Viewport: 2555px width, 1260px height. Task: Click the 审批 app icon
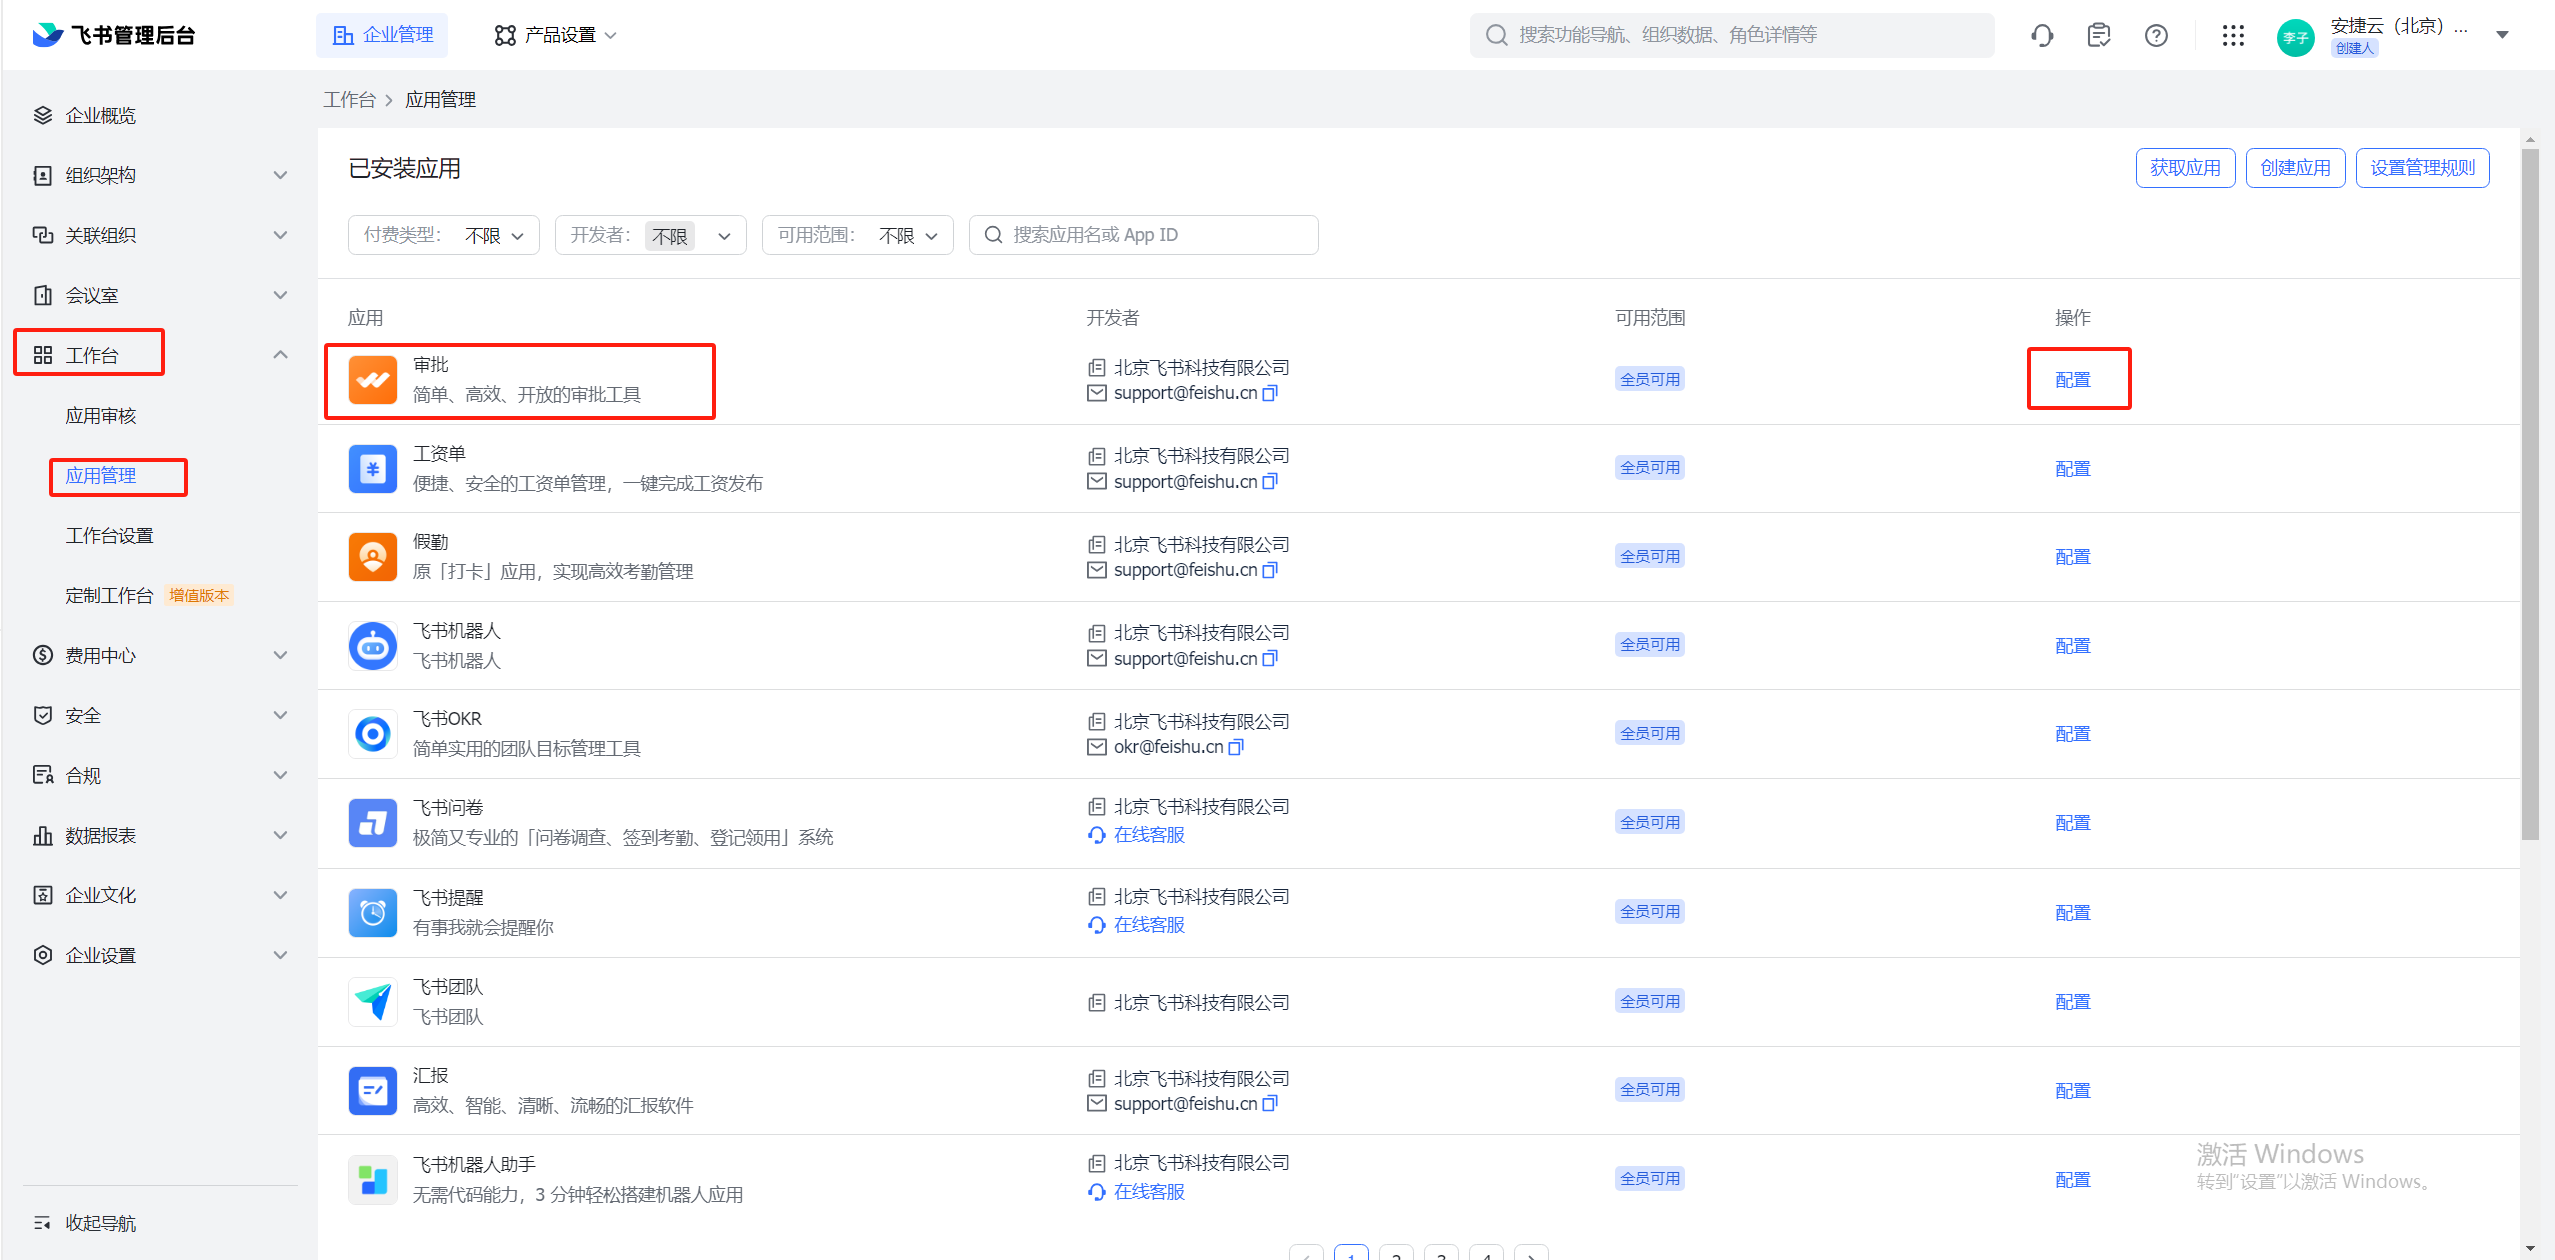[x=373, y=380]
